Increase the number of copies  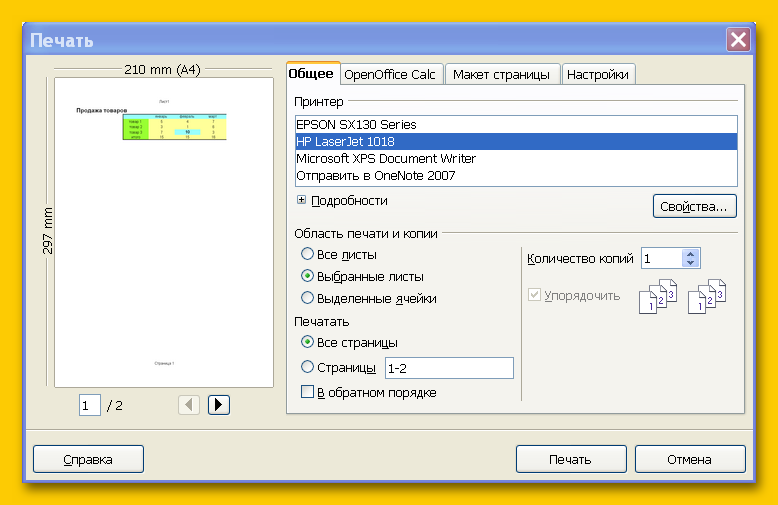click(690, 253)
